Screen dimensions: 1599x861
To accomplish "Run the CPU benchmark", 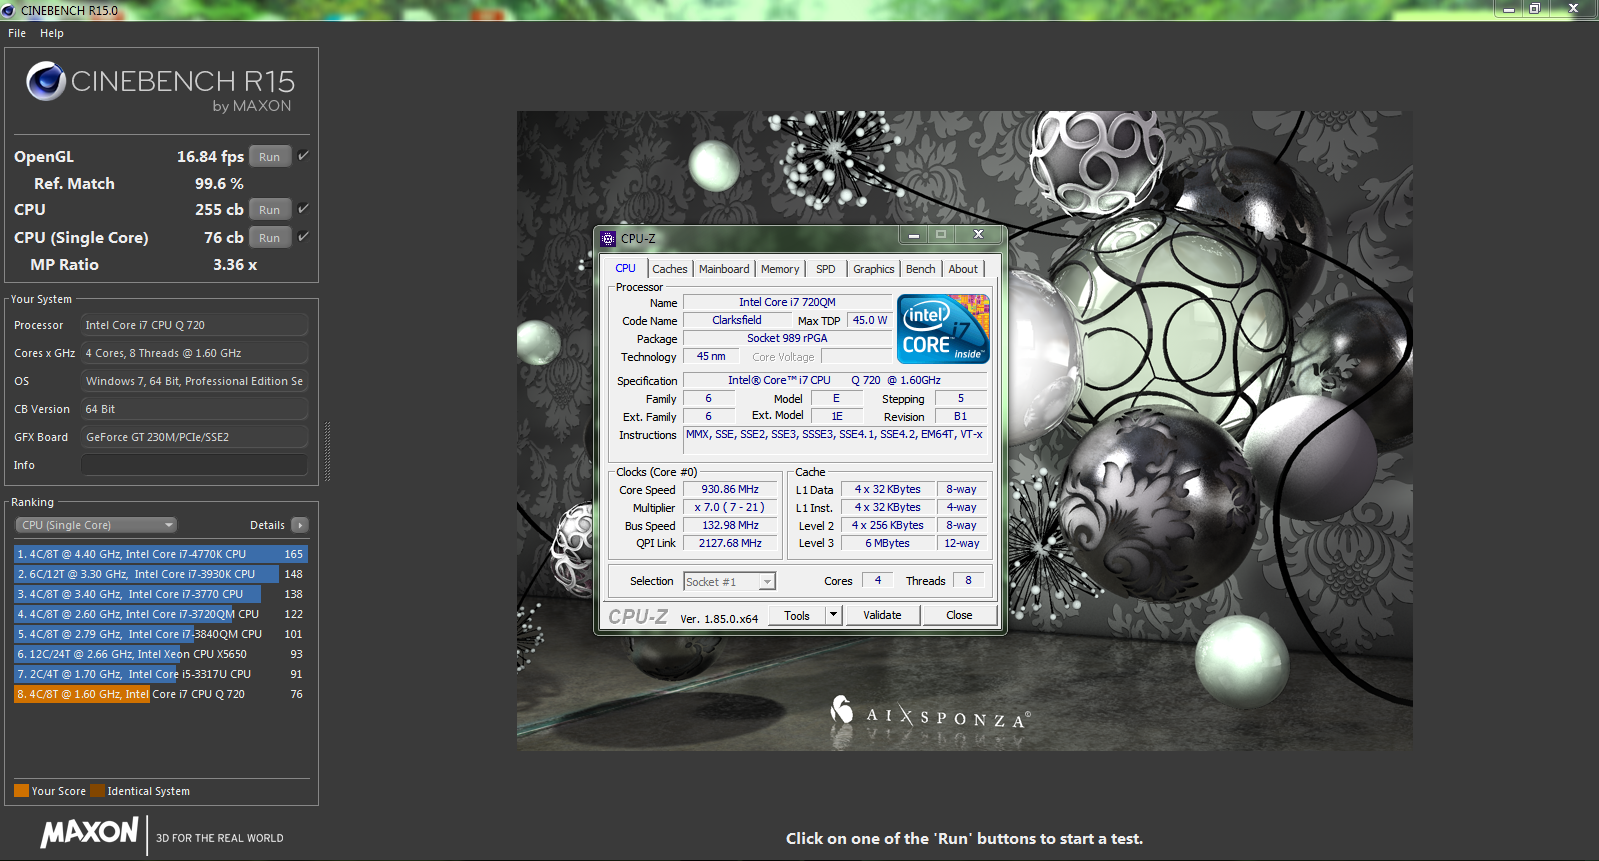I will [x=270, y=210].
